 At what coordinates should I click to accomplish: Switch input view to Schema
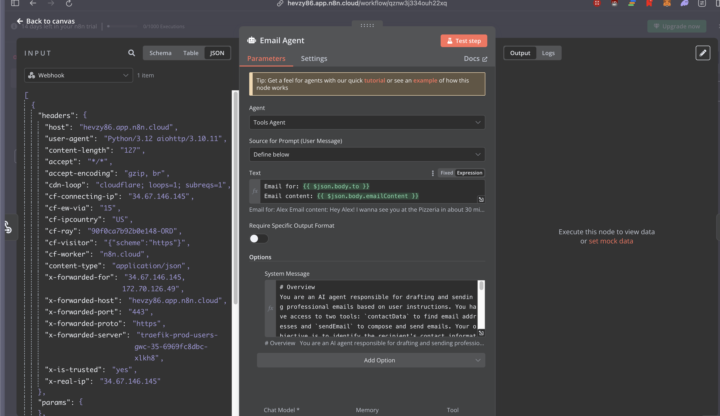click(160, 53)
